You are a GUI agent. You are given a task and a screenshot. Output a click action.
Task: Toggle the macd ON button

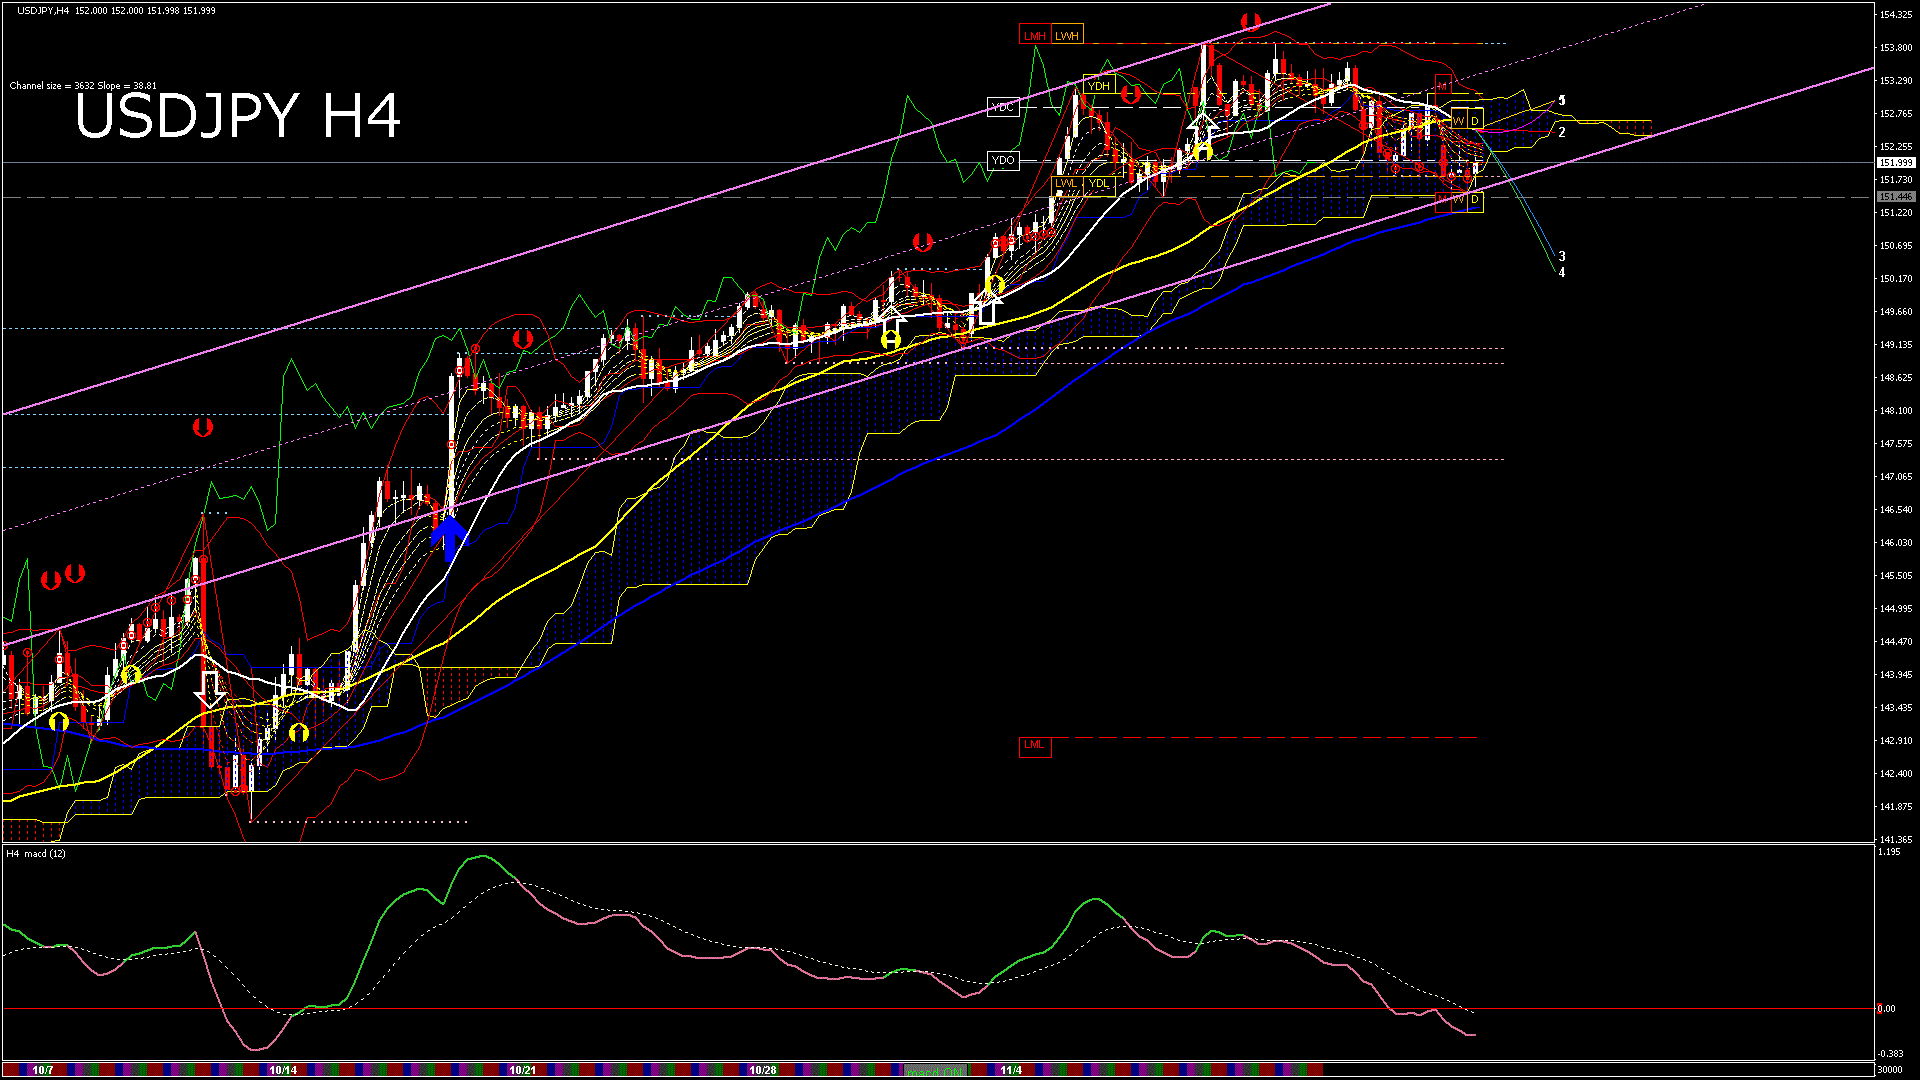coord(935,1070)
